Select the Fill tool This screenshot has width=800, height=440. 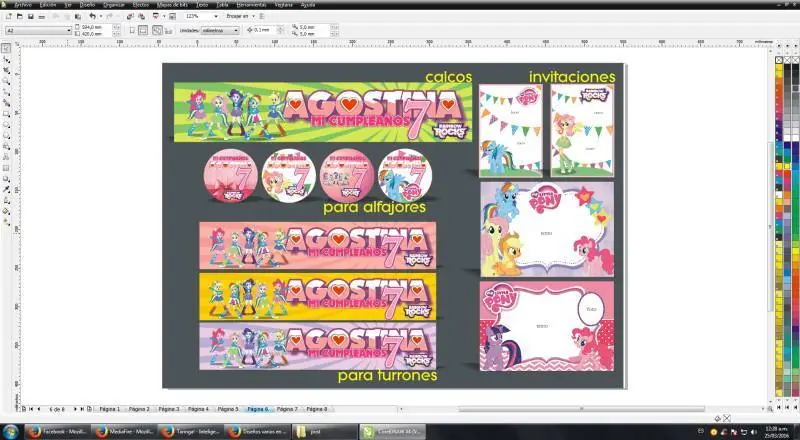coord(6,211)
